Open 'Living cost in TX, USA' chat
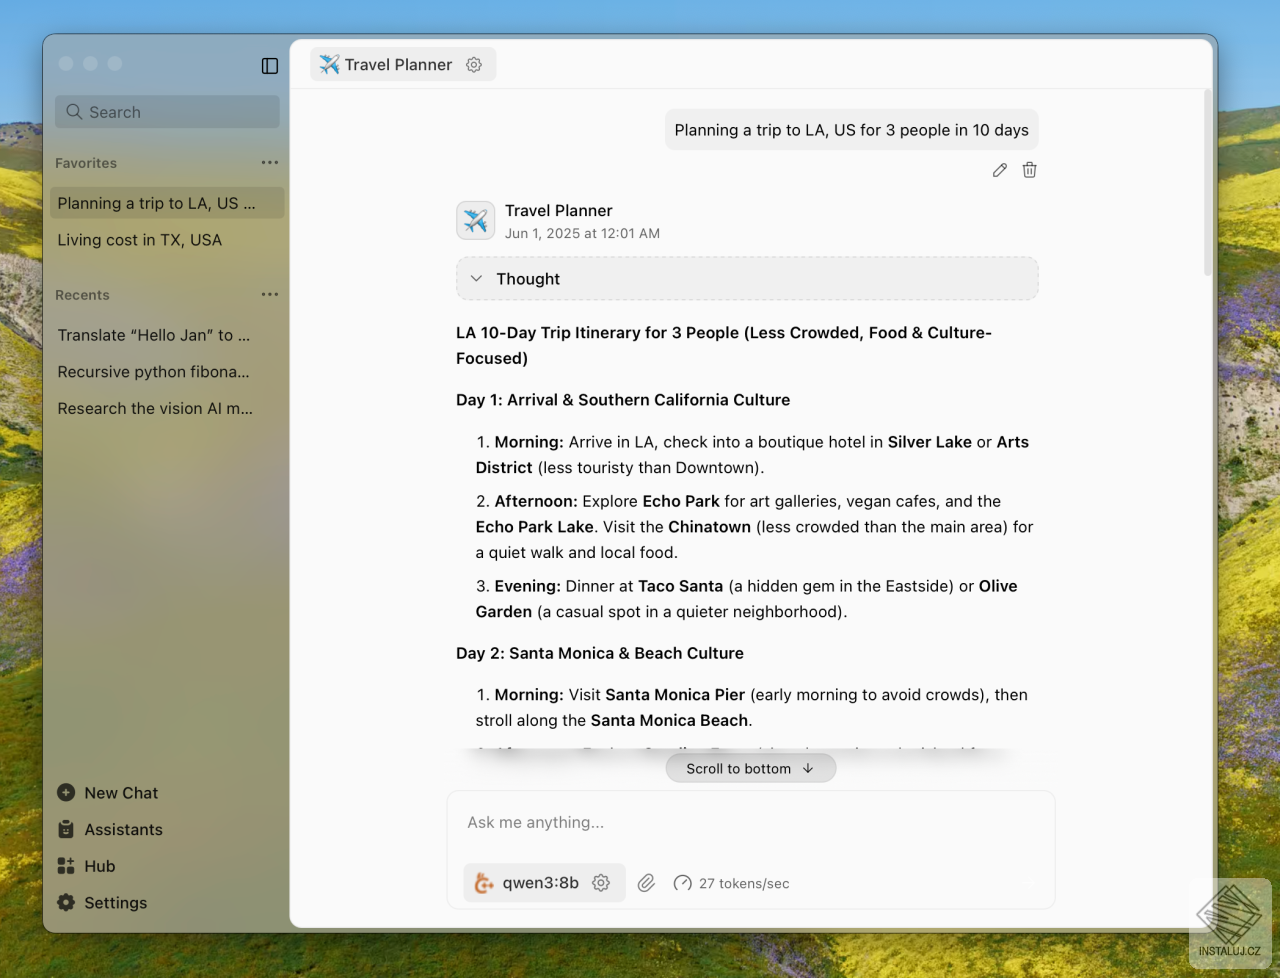The width and height of the screenshot is (1280, 978). (x=167, y=240)
